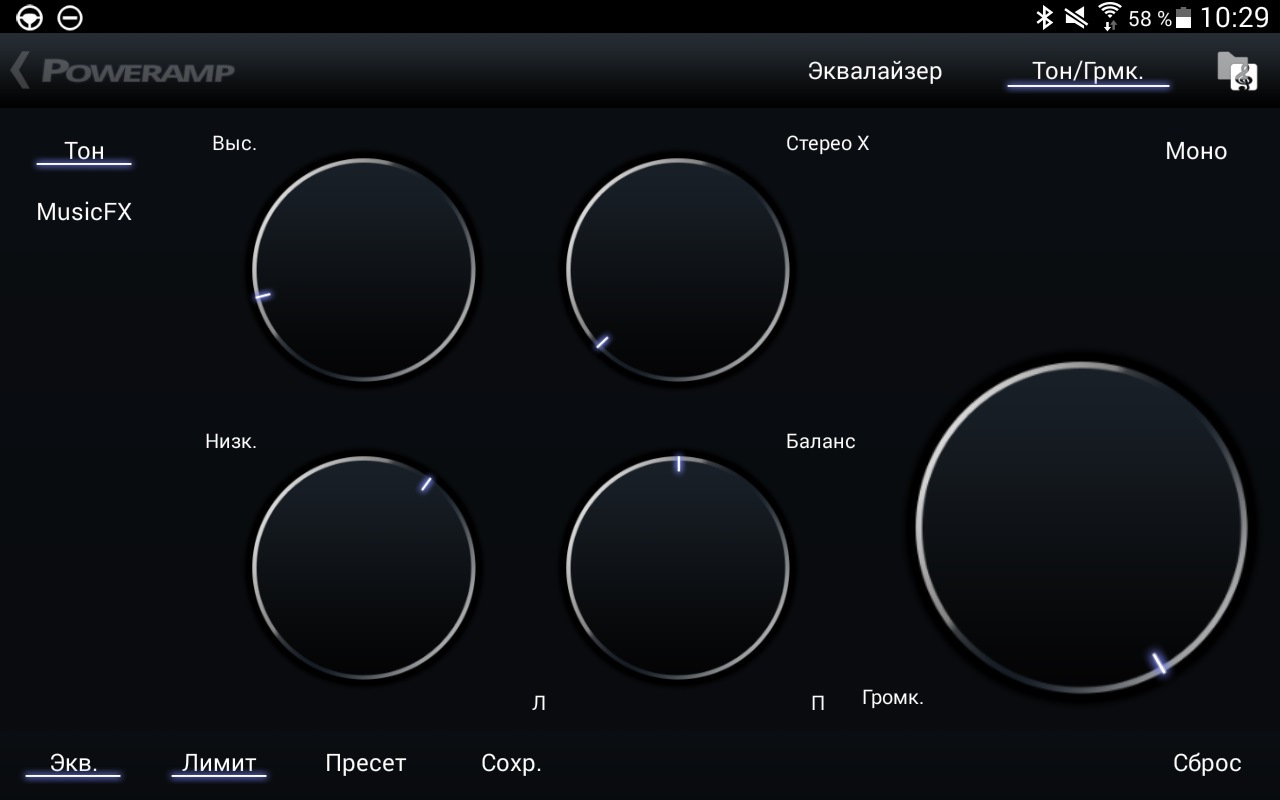The height and width of the screenshot is (800, 1280).
Task: Open the presets folder icon
Action: [x=1237, y=71]
